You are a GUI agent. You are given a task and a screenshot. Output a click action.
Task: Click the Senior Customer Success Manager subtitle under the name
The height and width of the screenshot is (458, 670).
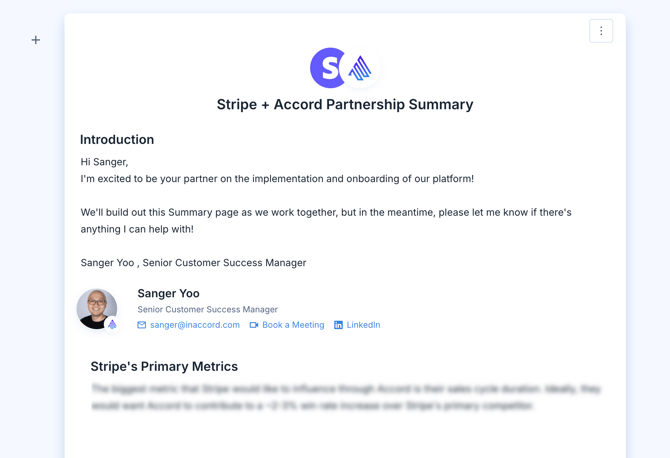coord(207,310)
